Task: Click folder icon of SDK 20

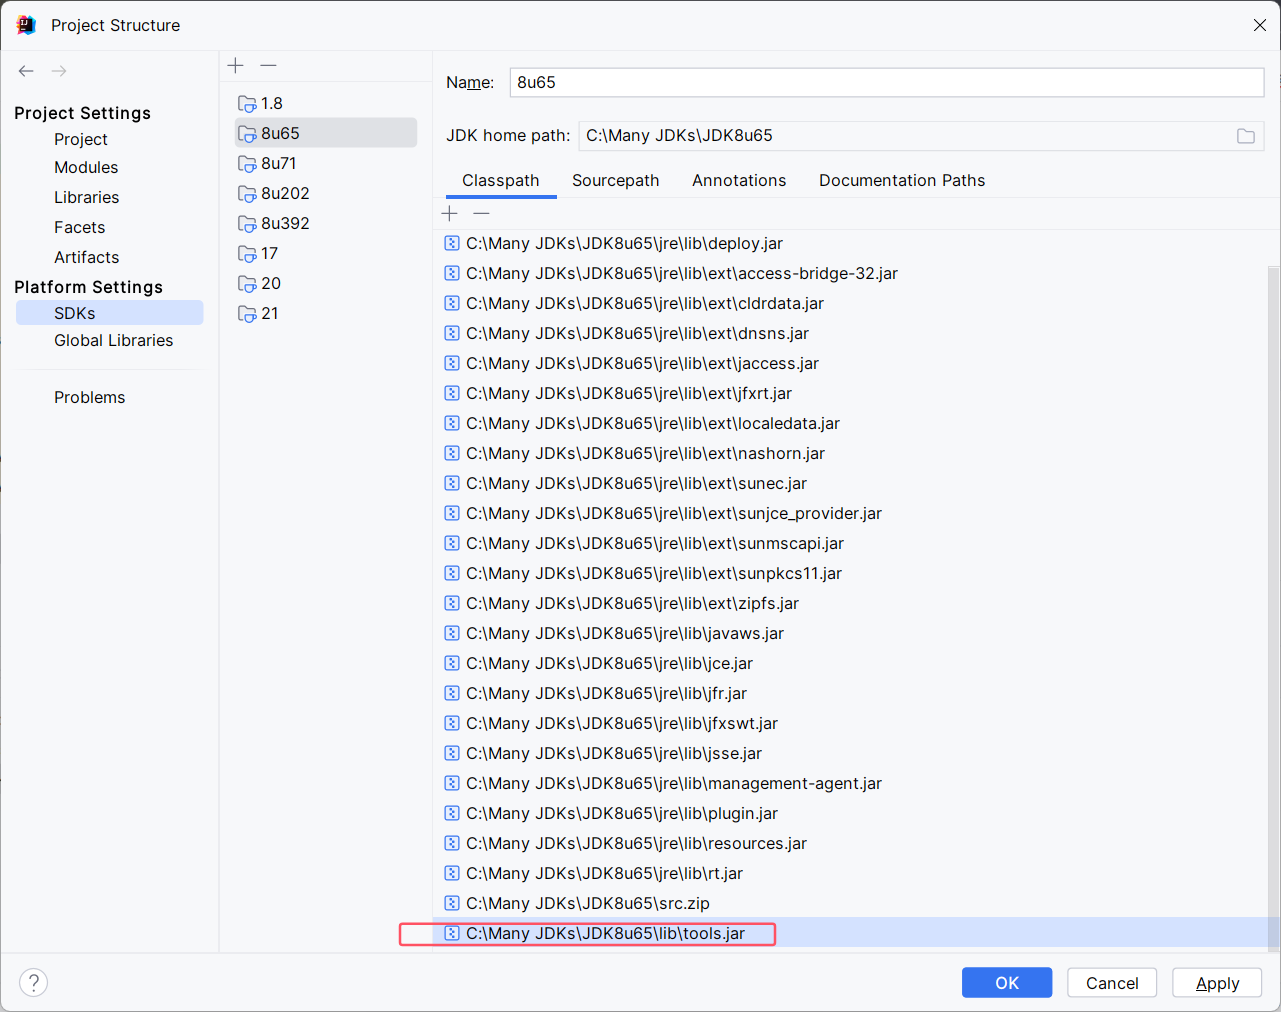Action: click(x=247, y=284)
